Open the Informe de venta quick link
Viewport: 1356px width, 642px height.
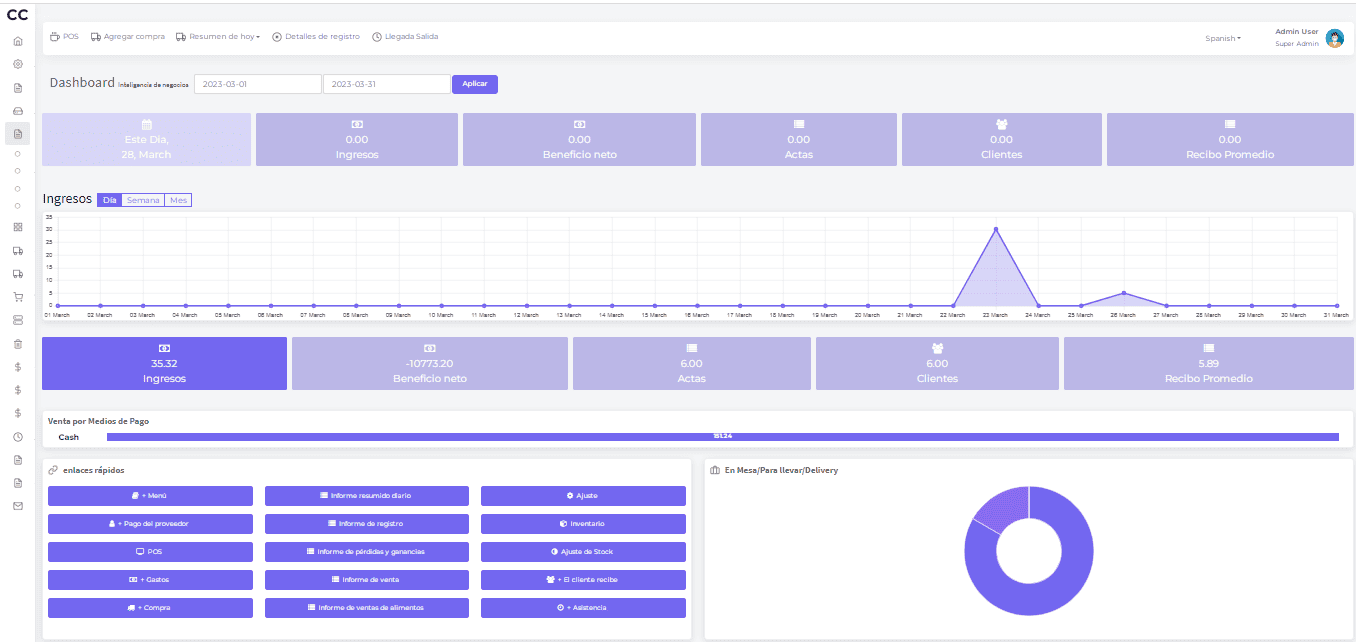(366, 580)
